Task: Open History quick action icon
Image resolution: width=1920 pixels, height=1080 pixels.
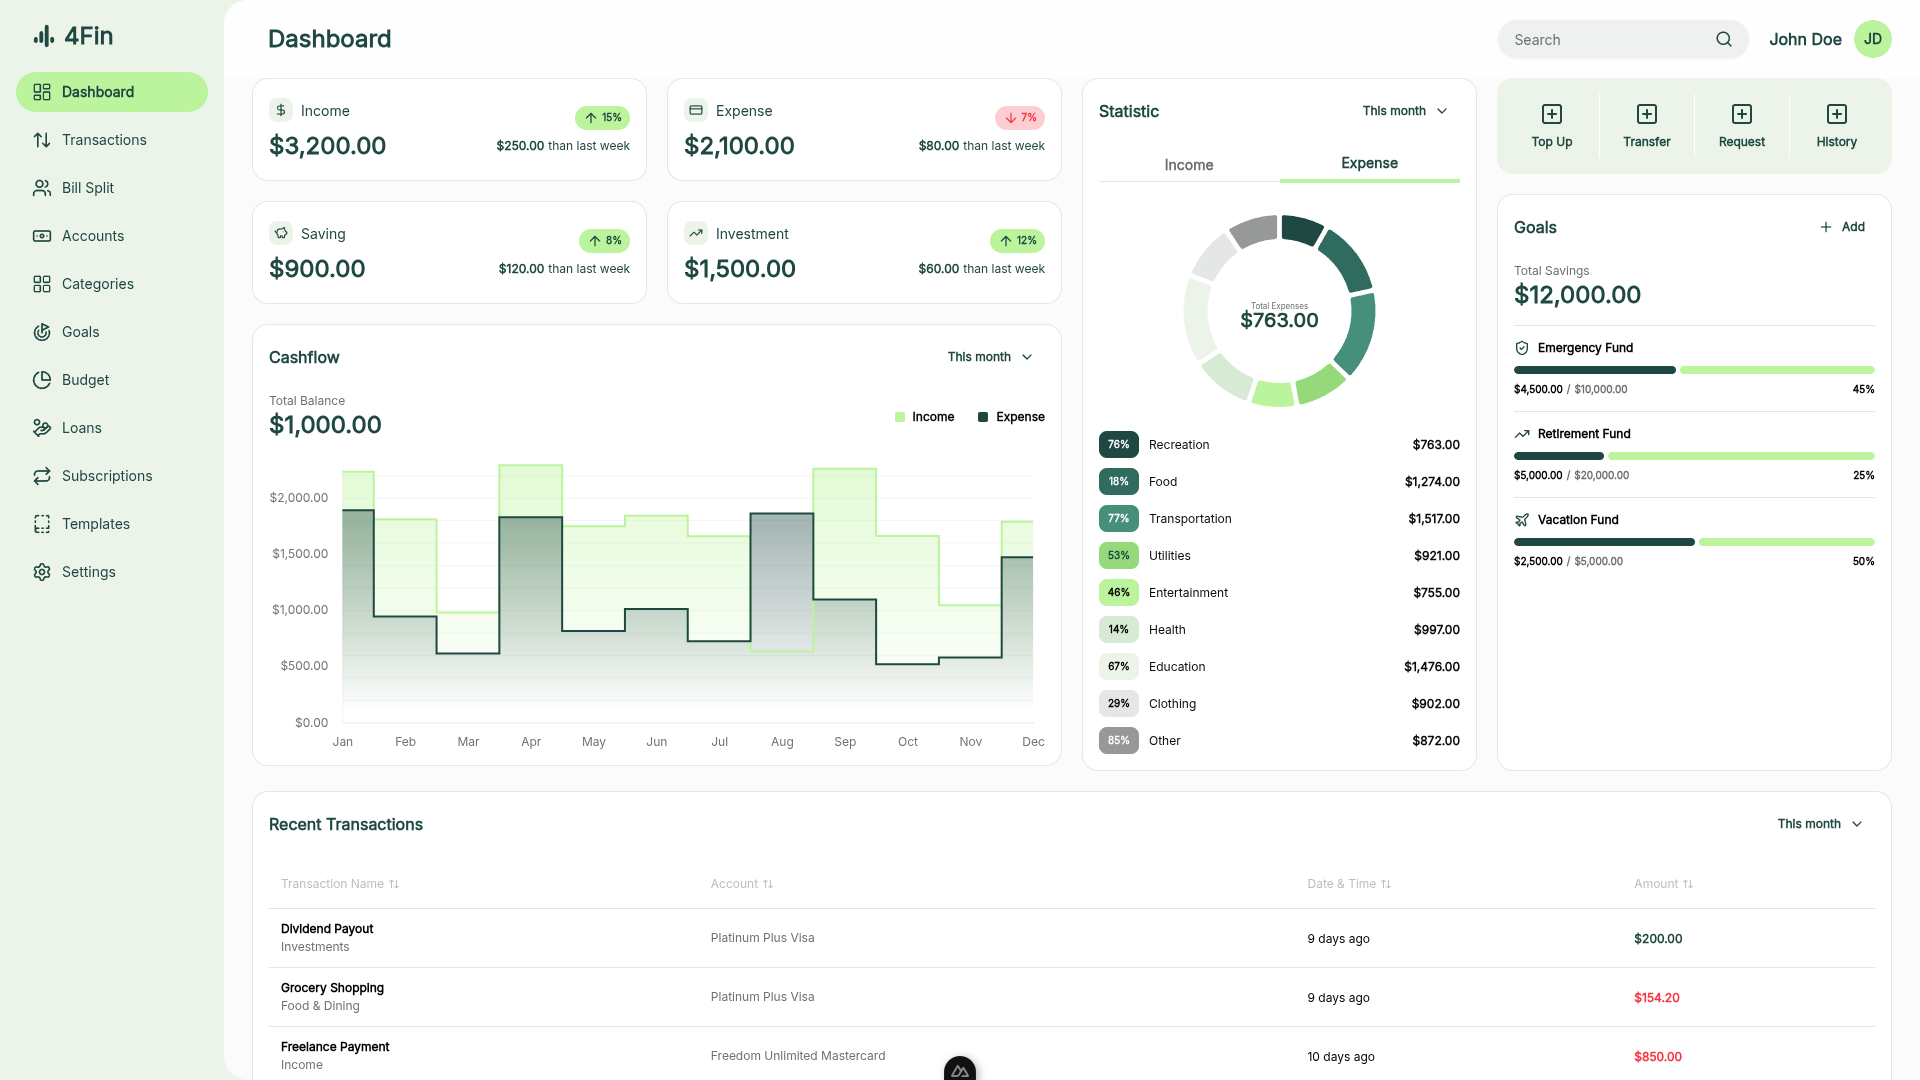Action: [x=1836, y=114]
